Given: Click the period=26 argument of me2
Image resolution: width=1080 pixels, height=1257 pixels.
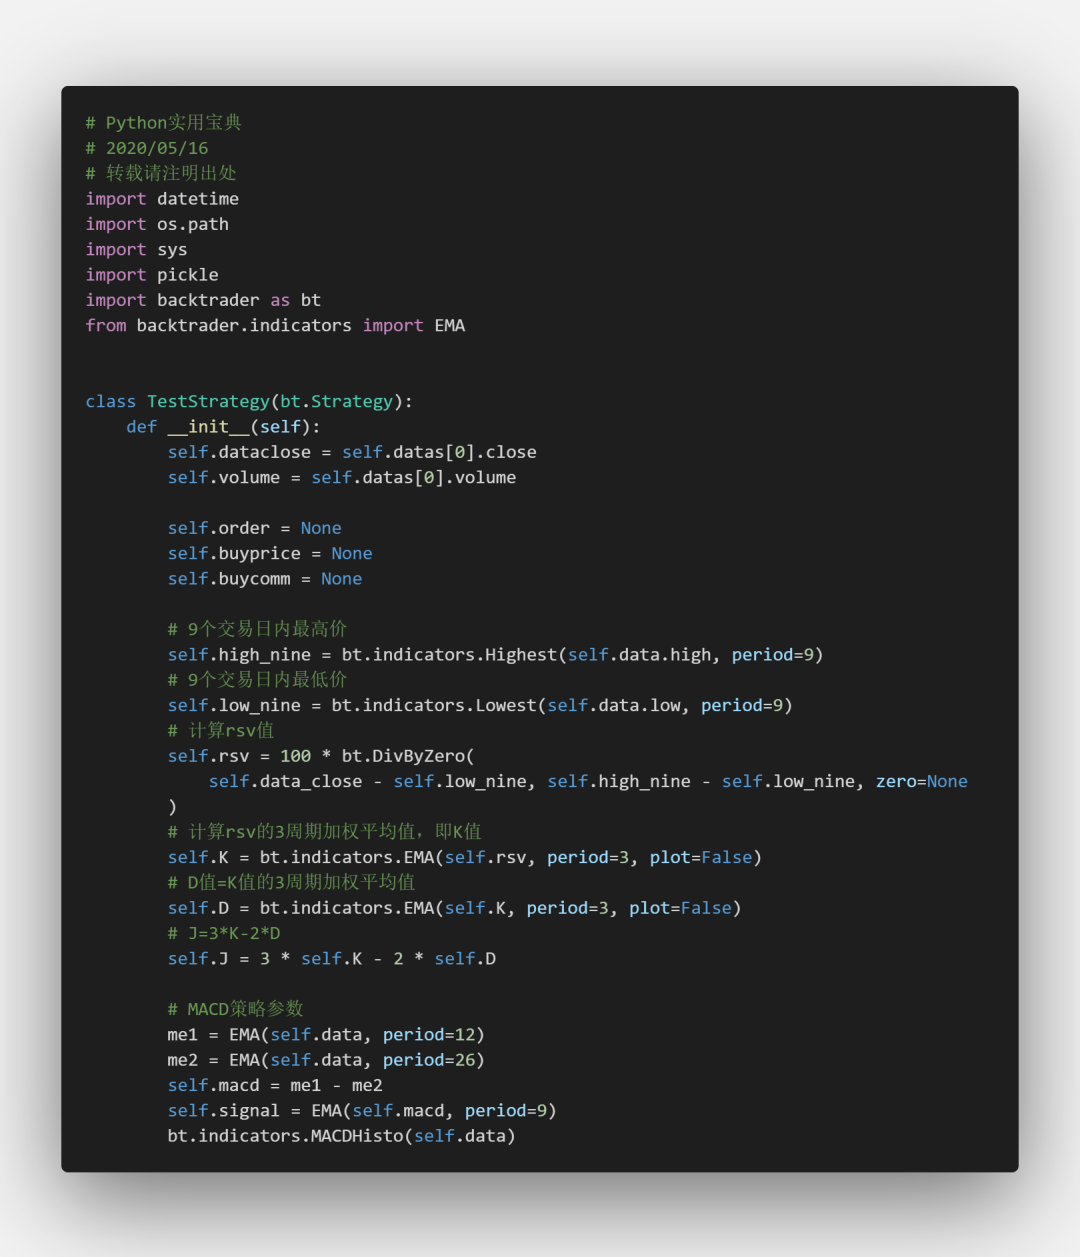Looking at the screenshot, I should tap(428, 1060).
